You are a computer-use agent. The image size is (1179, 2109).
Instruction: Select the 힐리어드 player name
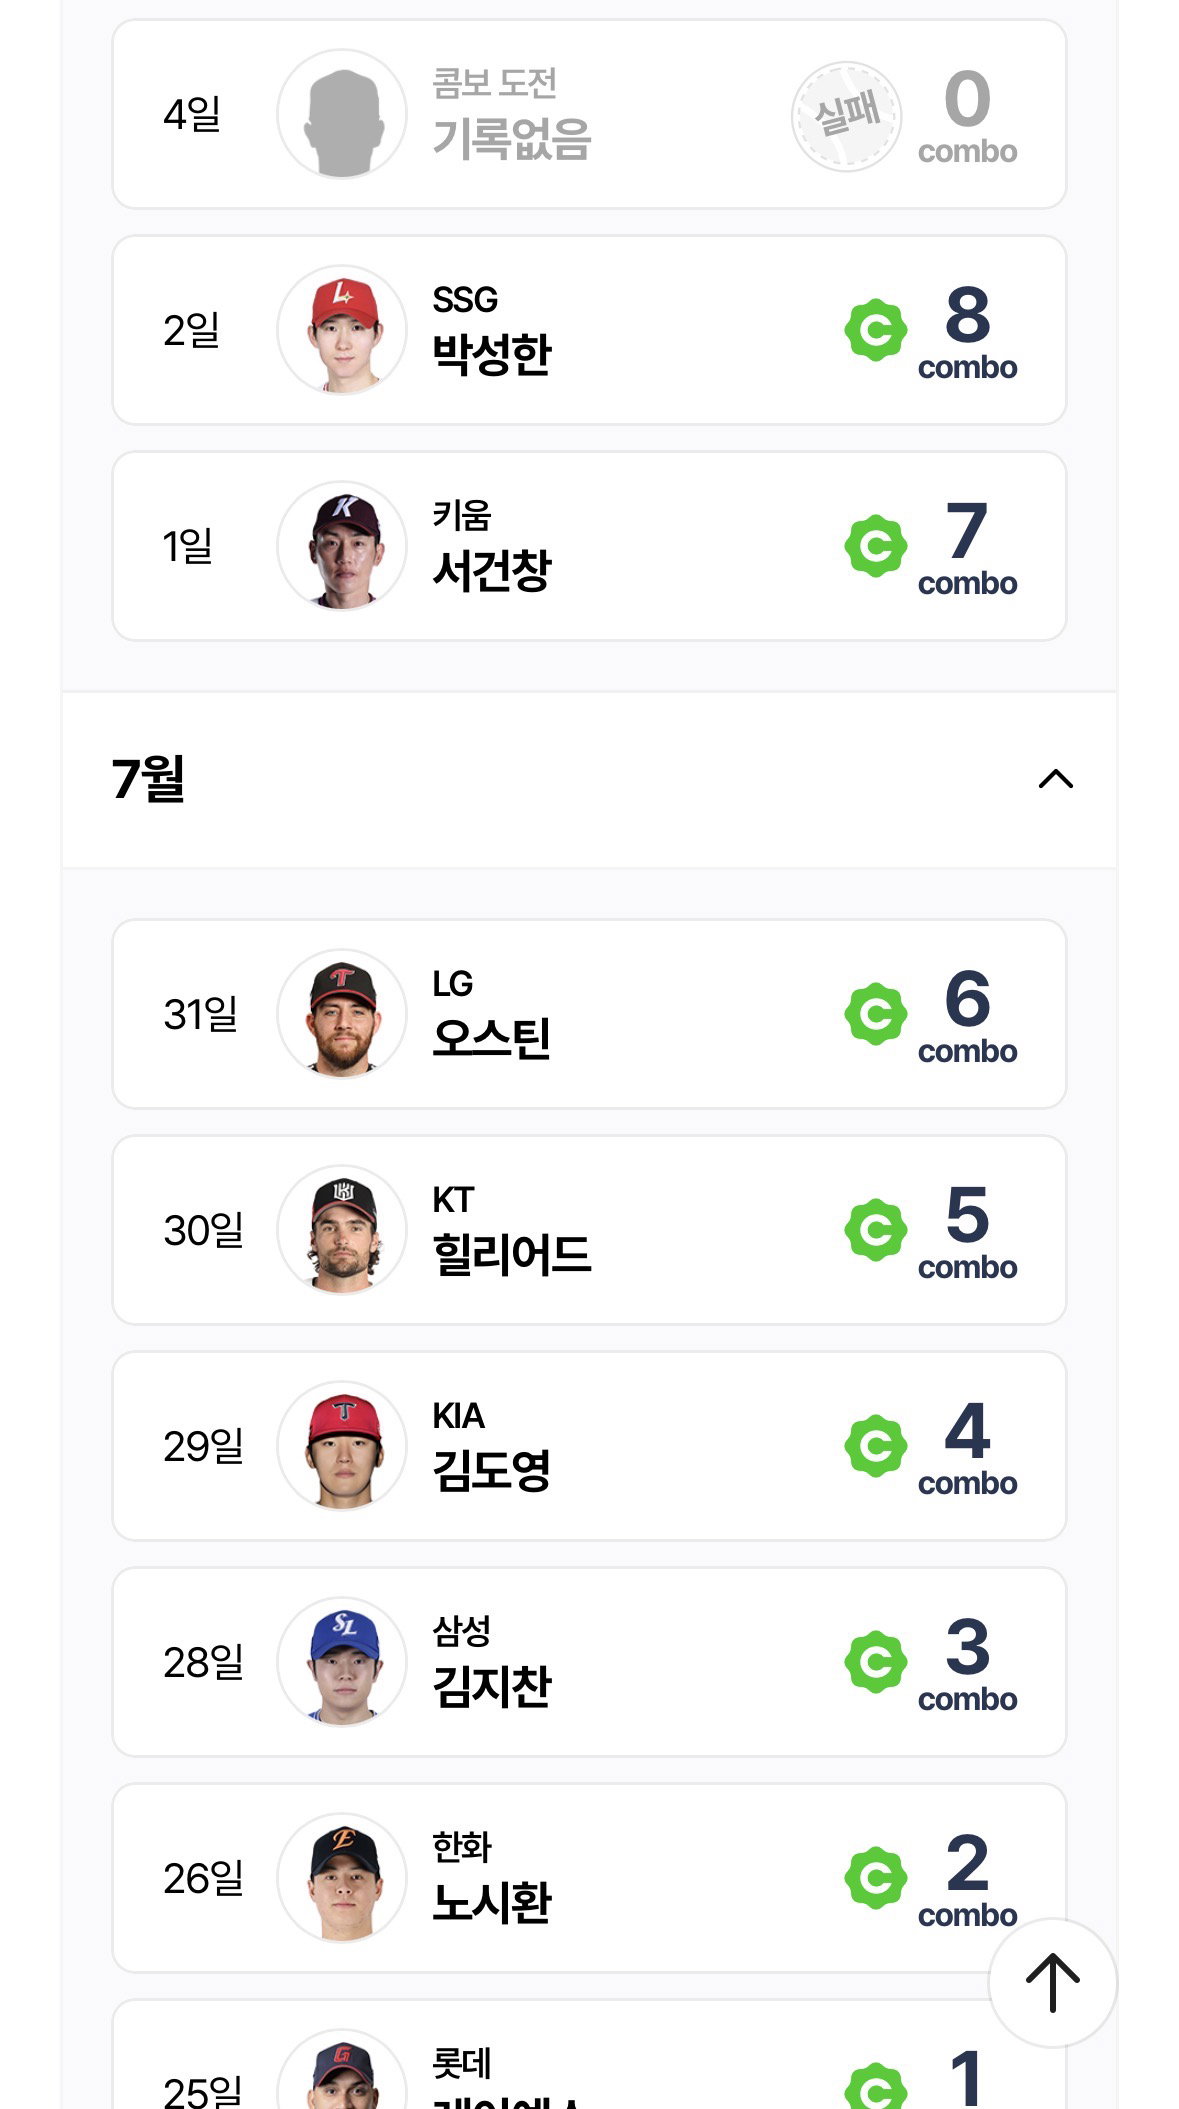pos(511,1254)
